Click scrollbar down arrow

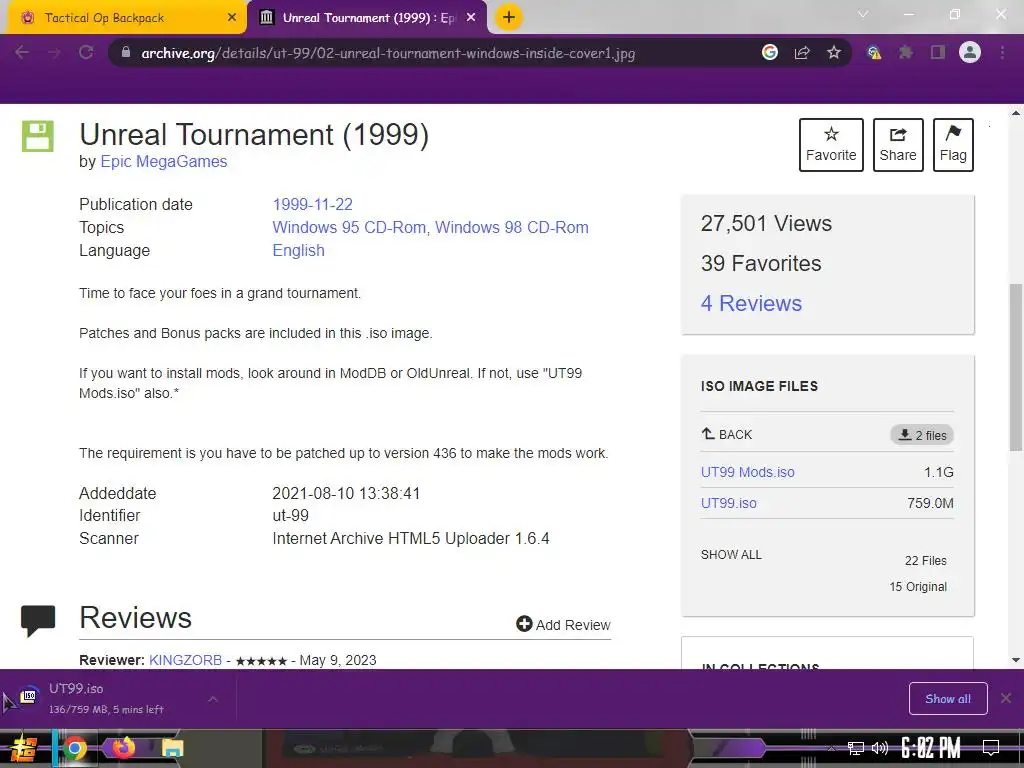1016,660
